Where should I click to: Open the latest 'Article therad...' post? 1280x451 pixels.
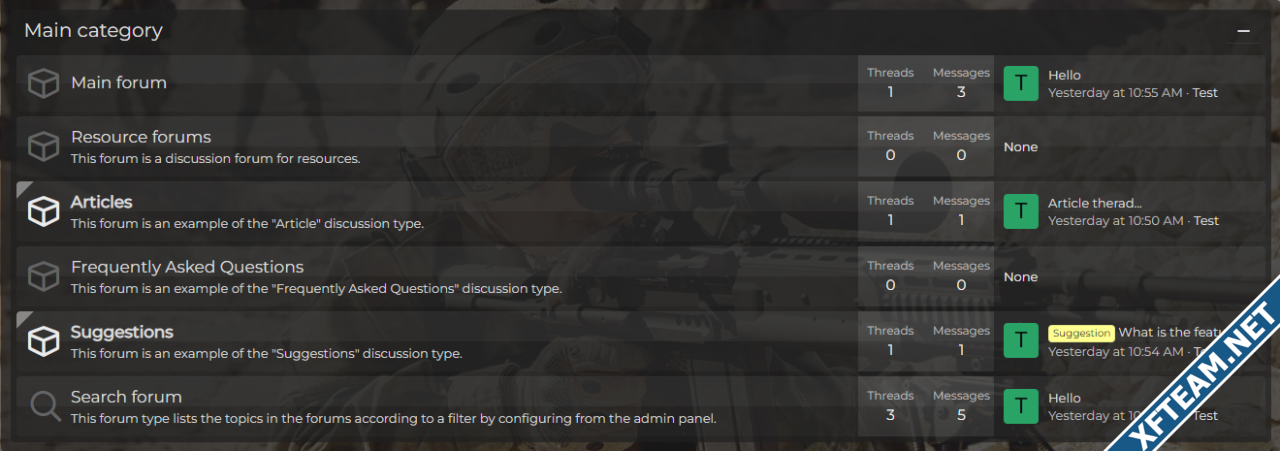[x=1095, y=203]
